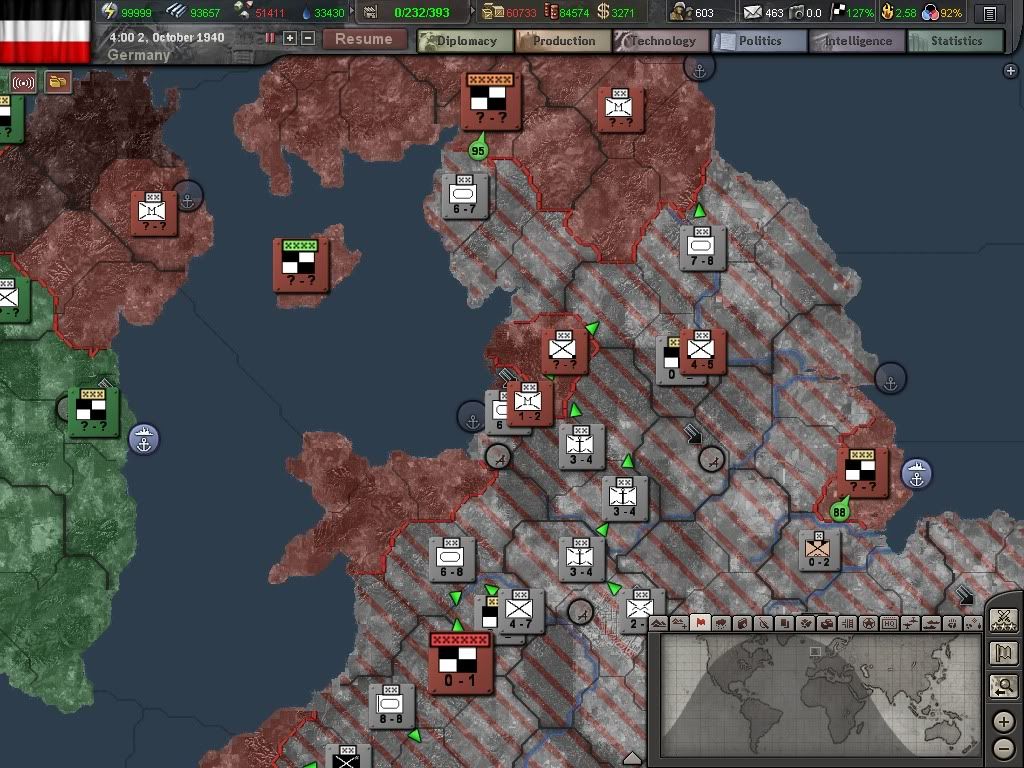Zoom in with the round plus button

(x=1004, y=722)
